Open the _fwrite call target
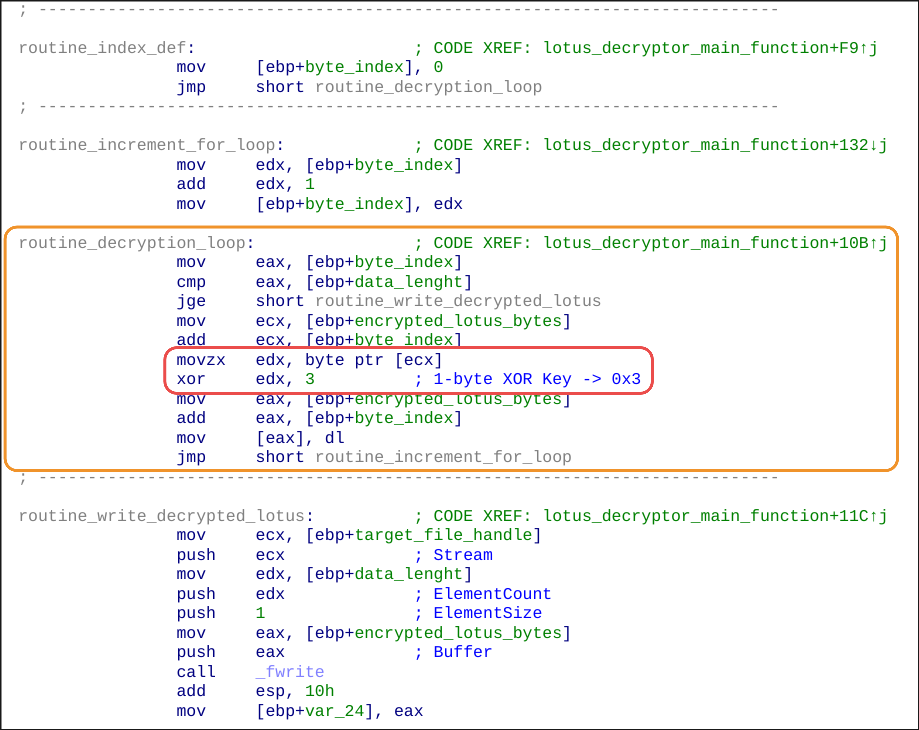 [290, 671]
